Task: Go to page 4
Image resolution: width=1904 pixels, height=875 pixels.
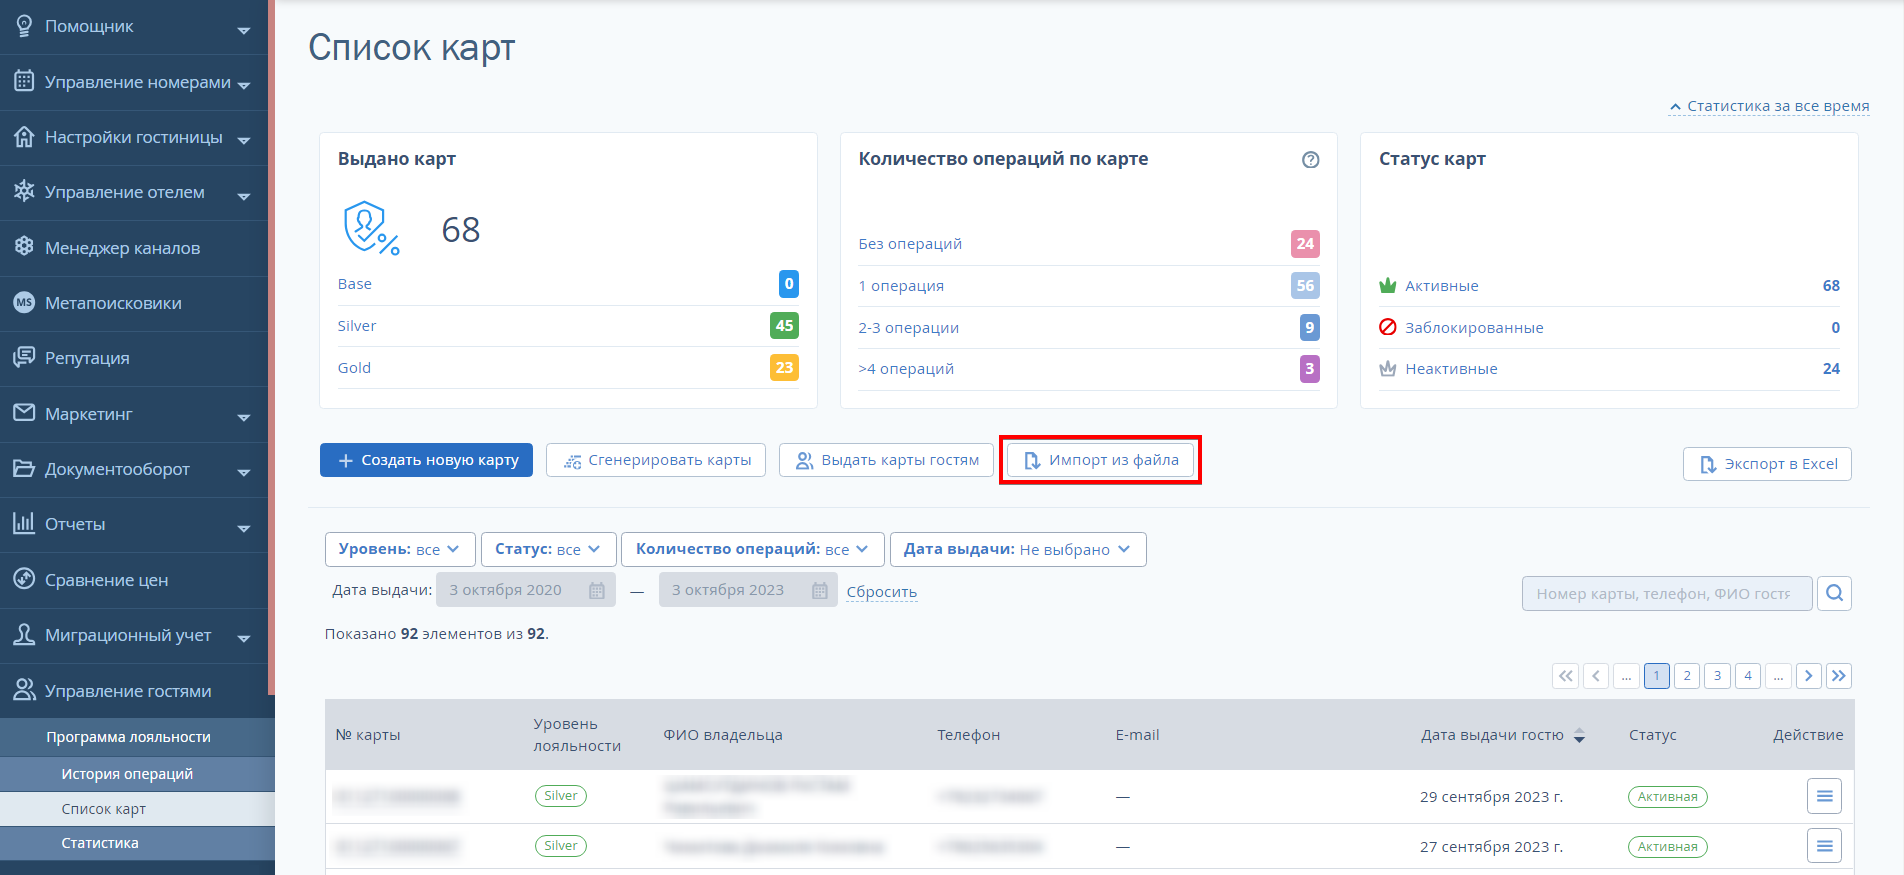Action: [x=1748, y=676]
